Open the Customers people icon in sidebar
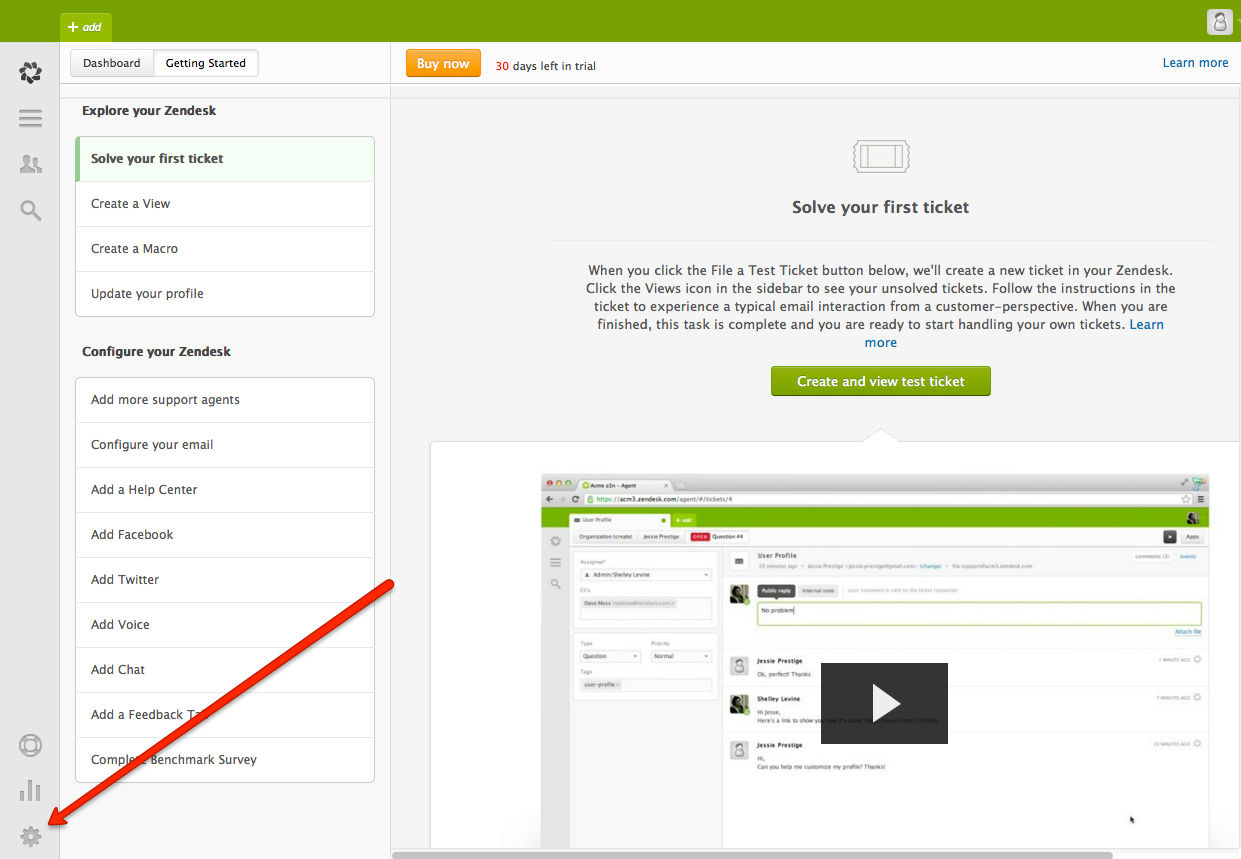The image size is (1241, 859). tap(30, 164)
